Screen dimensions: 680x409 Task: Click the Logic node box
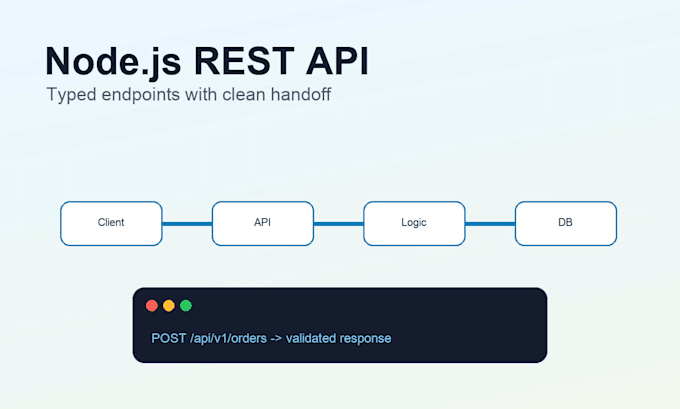414,223
